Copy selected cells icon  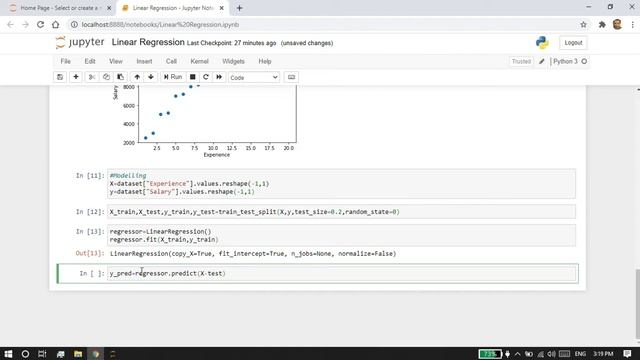tap(106, 77)
